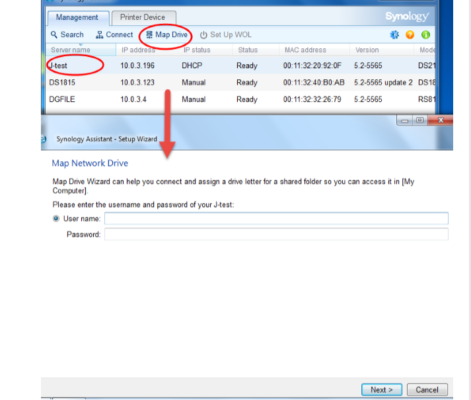The height and width of the screenshot is (400, 471).
Task: Click the Connect network icon
Action: tap(99, 35)
